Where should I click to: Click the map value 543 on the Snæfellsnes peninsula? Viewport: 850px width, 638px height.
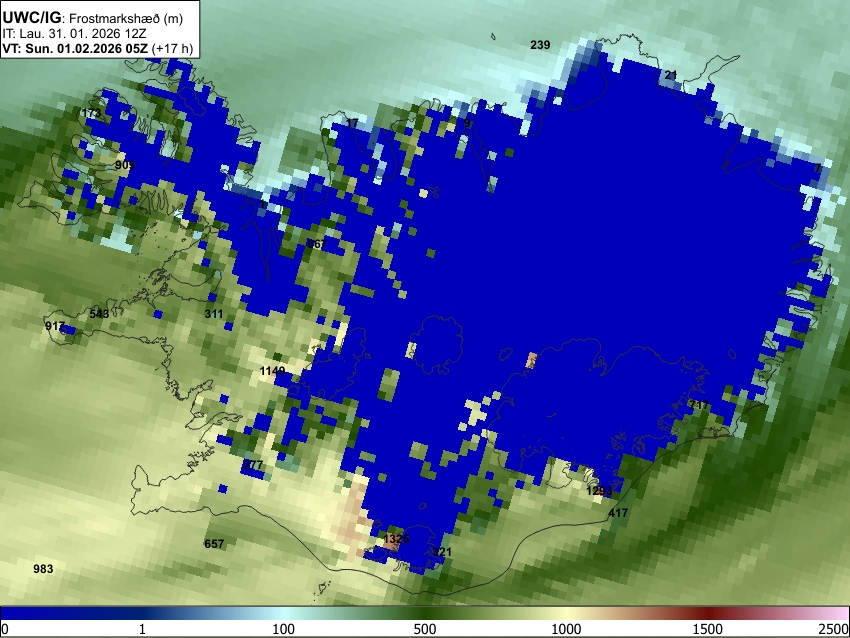click(99, 314)
